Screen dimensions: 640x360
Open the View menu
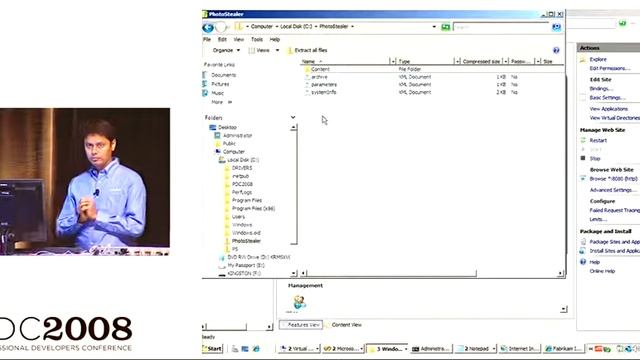pos(239,40)
